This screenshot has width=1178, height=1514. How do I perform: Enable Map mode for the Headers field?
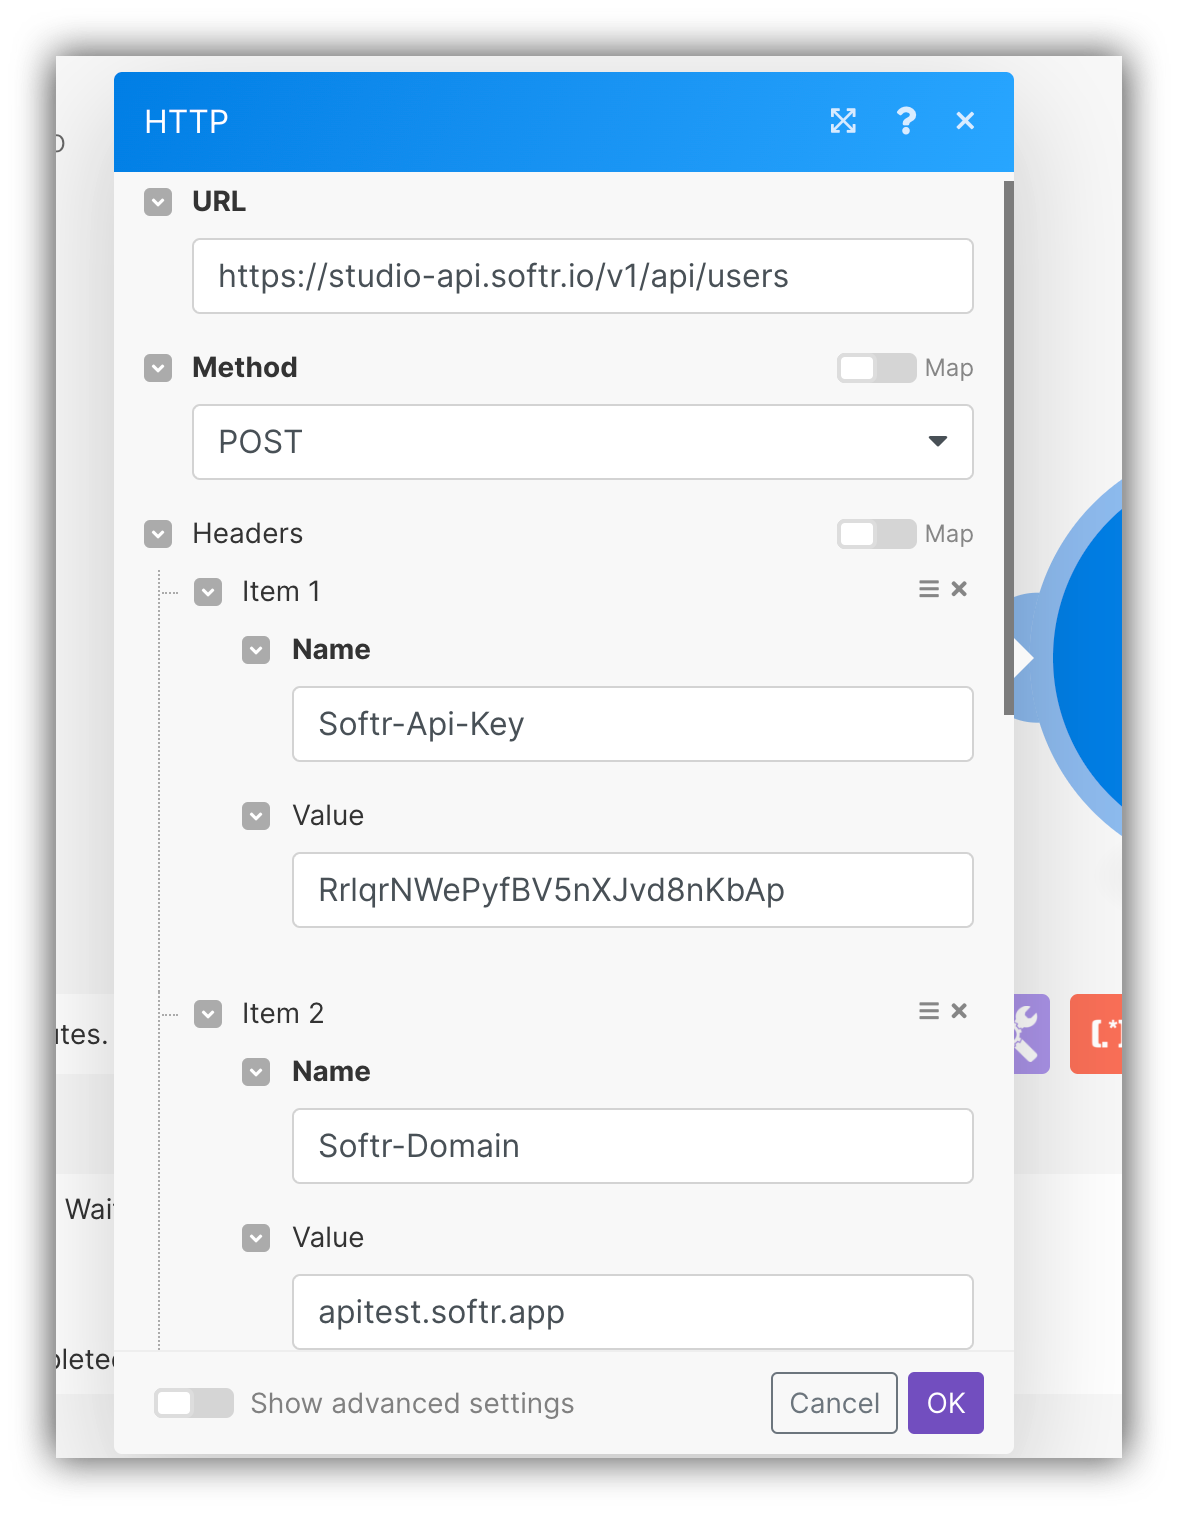(x=875, y=534)
